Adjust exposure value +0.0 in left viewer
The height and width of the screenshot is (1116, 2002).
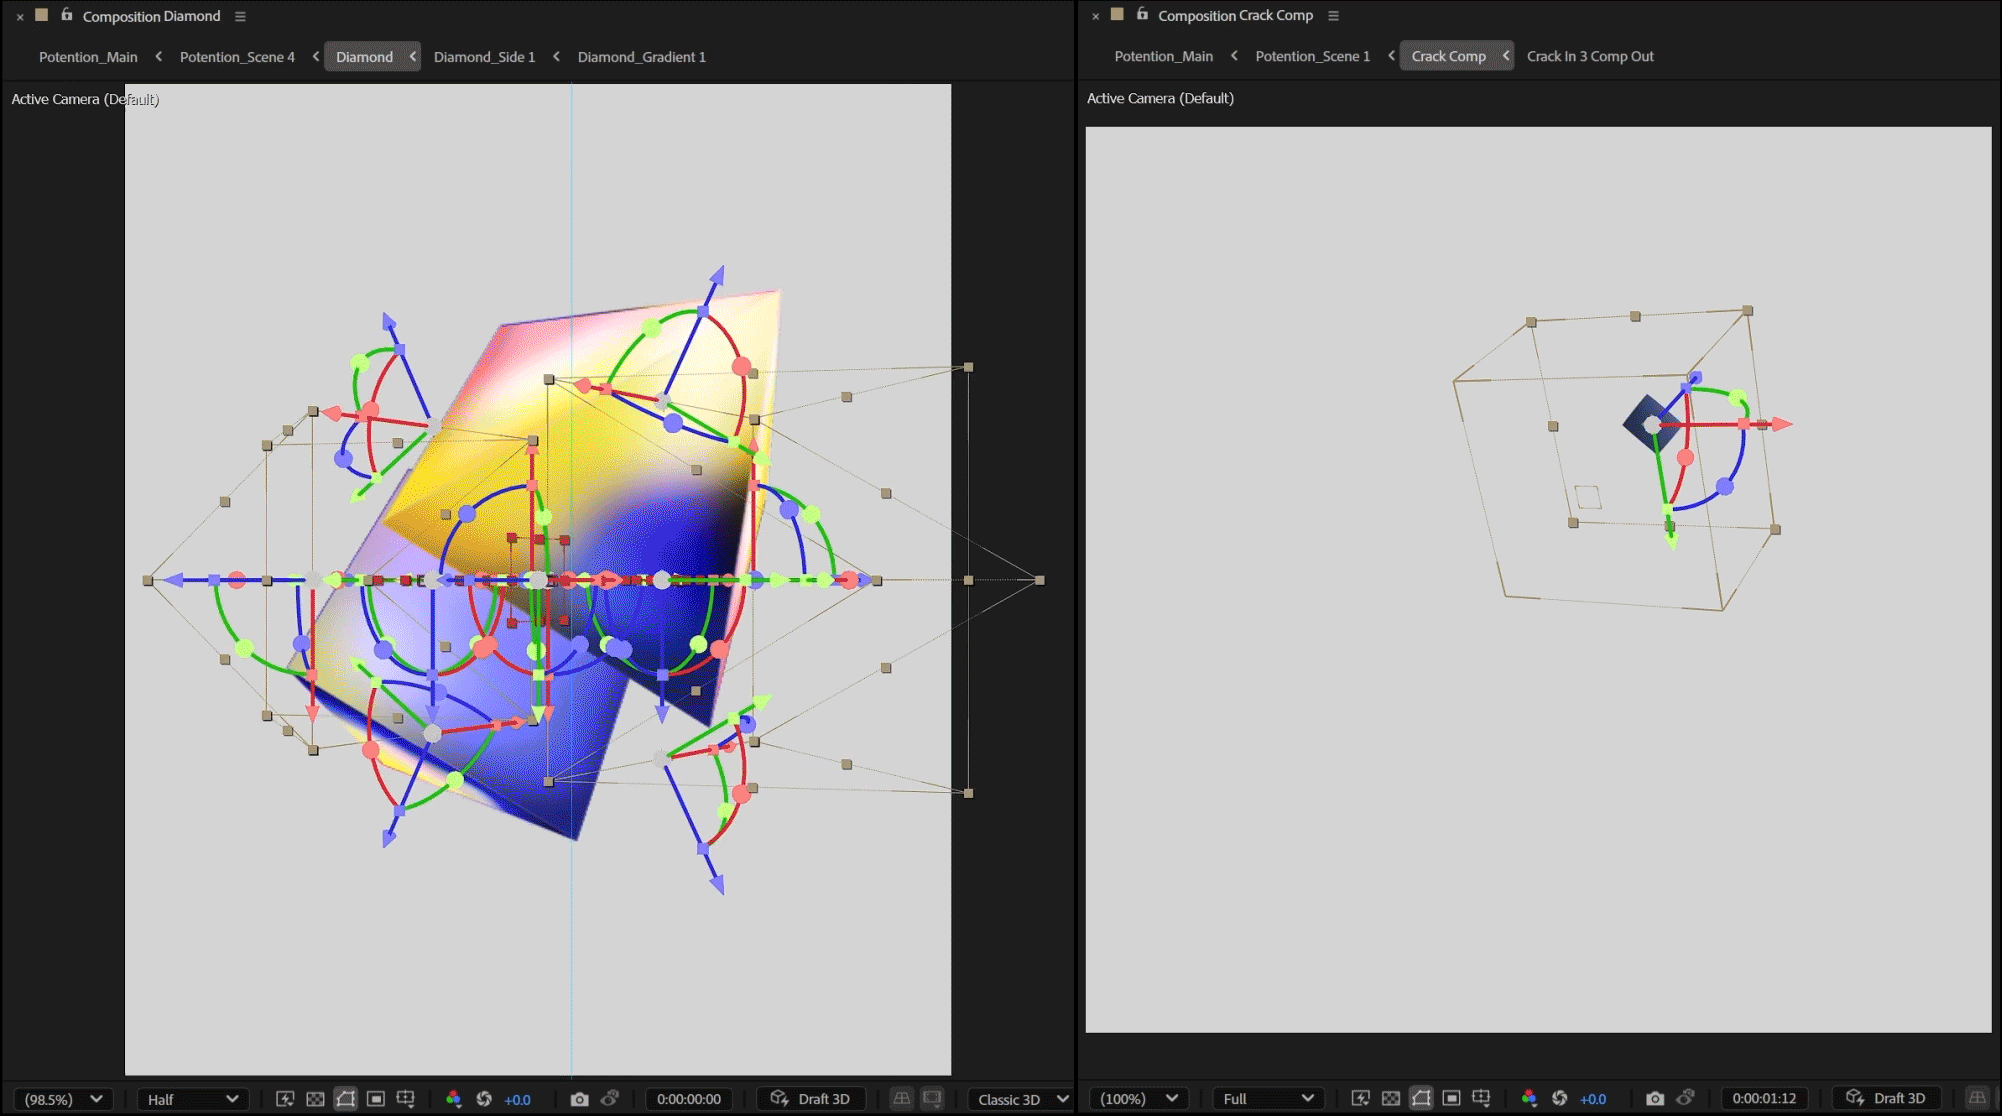(517, 1099)
